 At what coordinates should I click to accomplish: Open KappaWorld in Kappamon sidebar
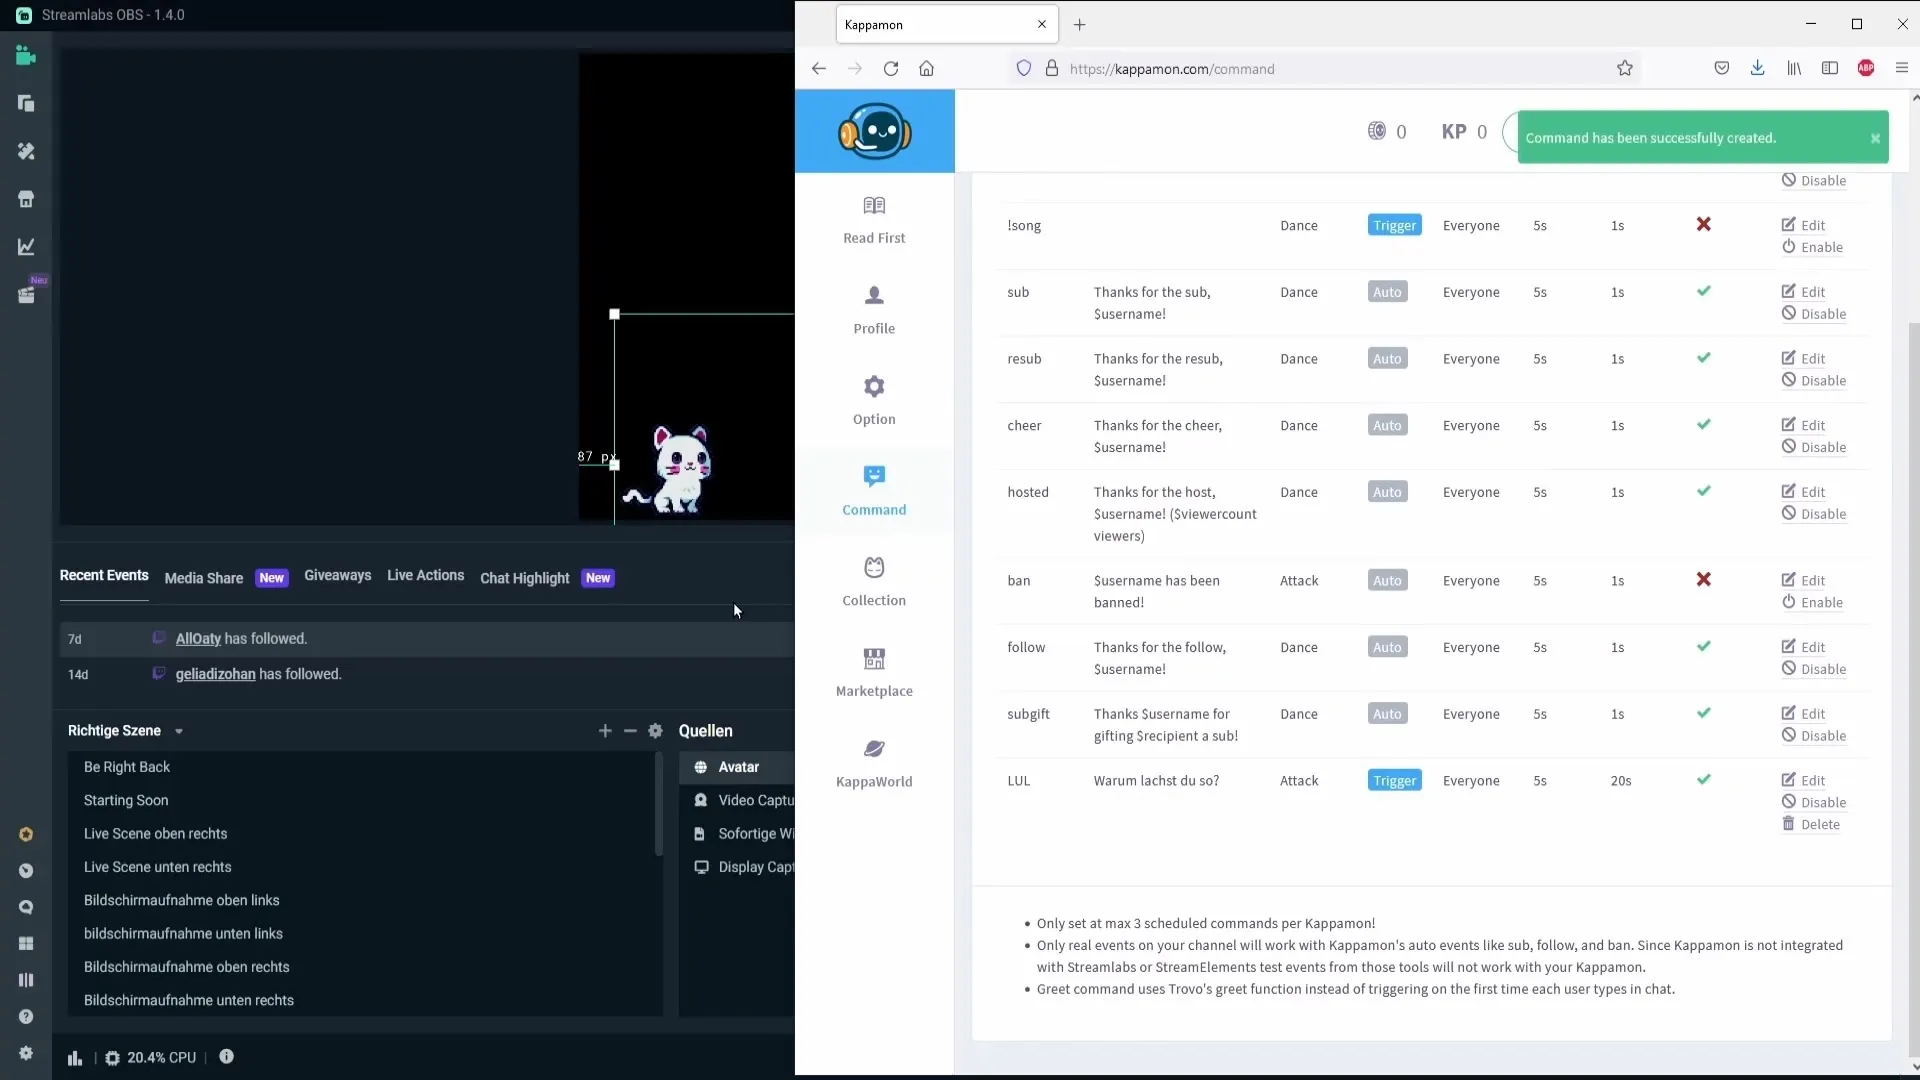coord(874,764)
